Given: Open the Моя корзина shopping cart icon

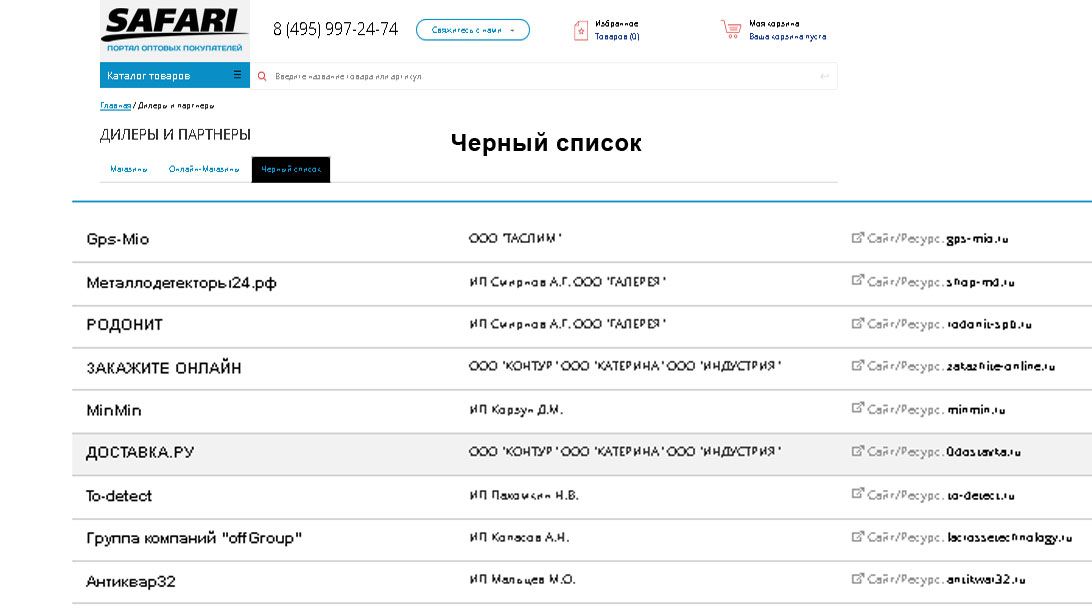Looking at the screenshot, I should [x=731, y=28].
